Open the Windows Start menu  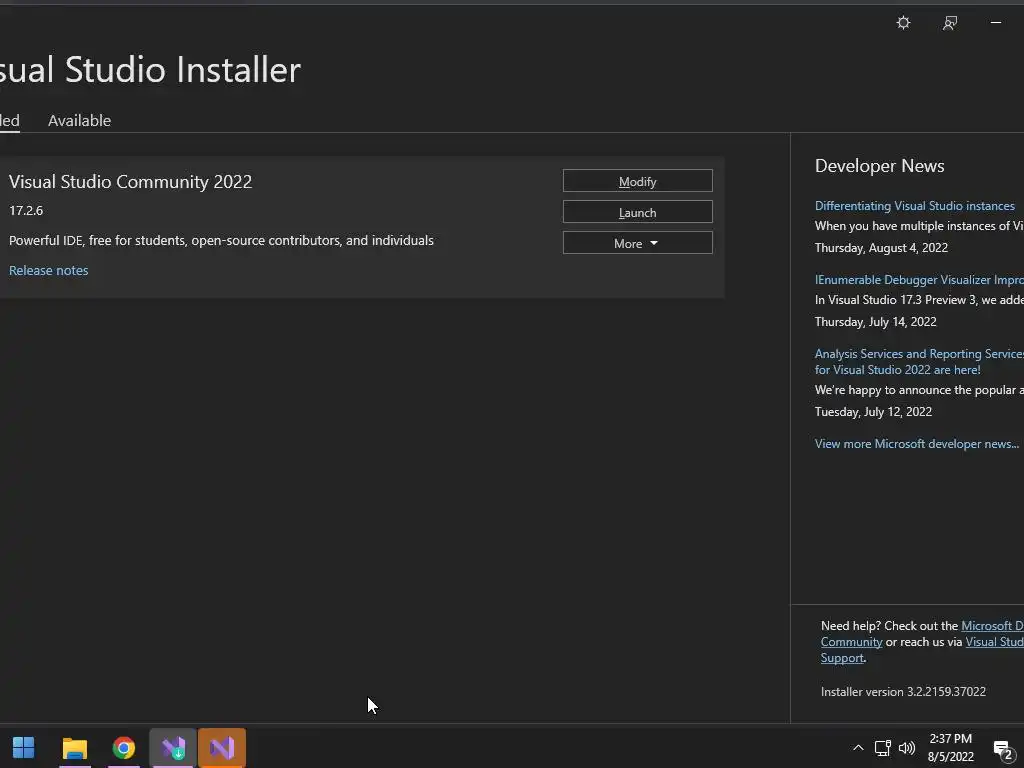(x=24, y=748)
